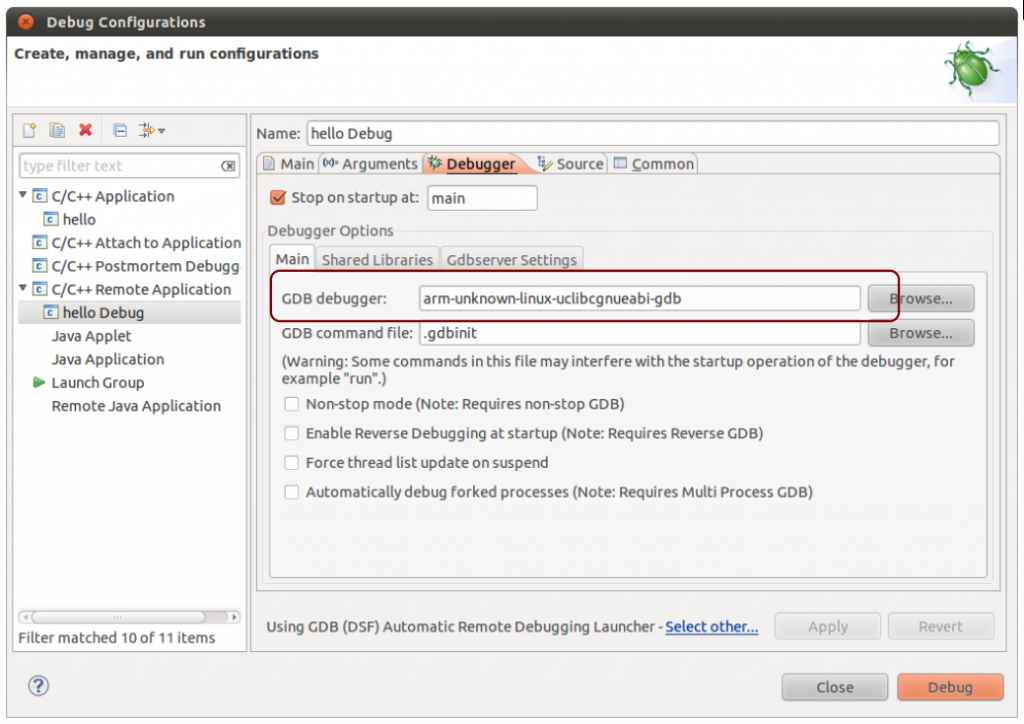Viewport: 1024px width, 724px height.
Task: Switch to the Gdbserver Settings tab
Action: [x=511, y=258]
